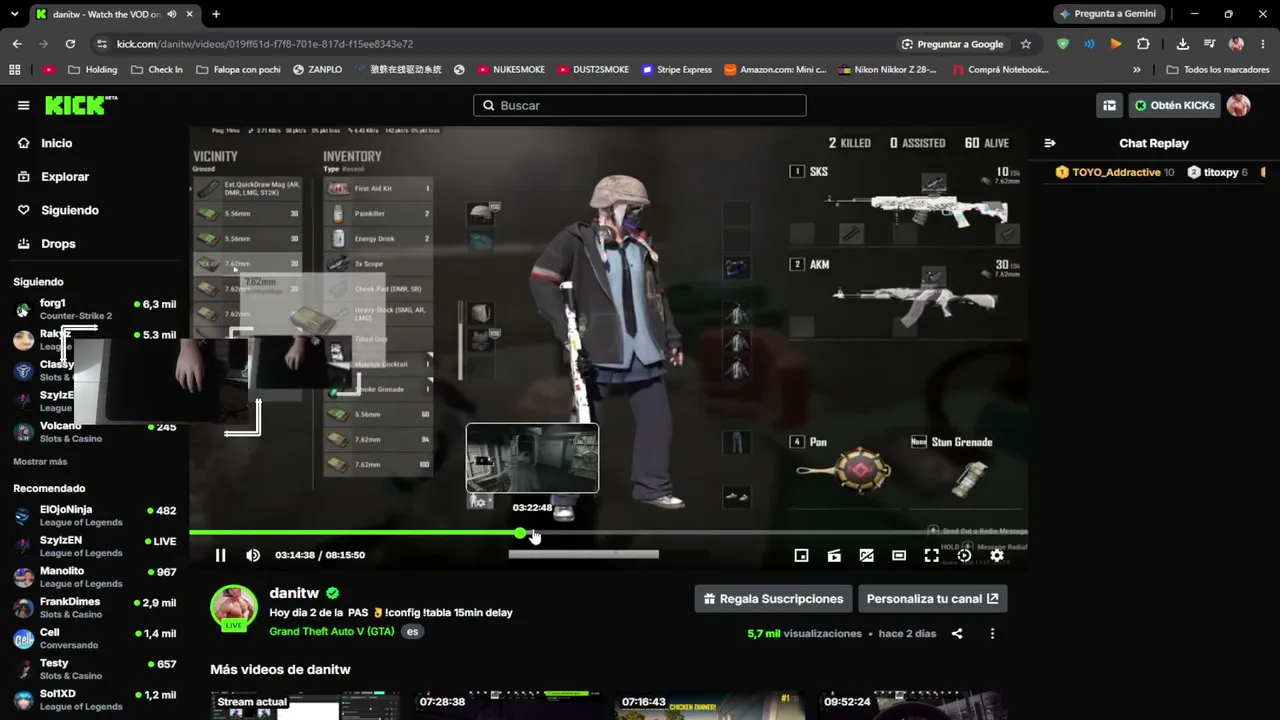Open playback speed control in player
1280x720 pixels.
coord(964,555)
